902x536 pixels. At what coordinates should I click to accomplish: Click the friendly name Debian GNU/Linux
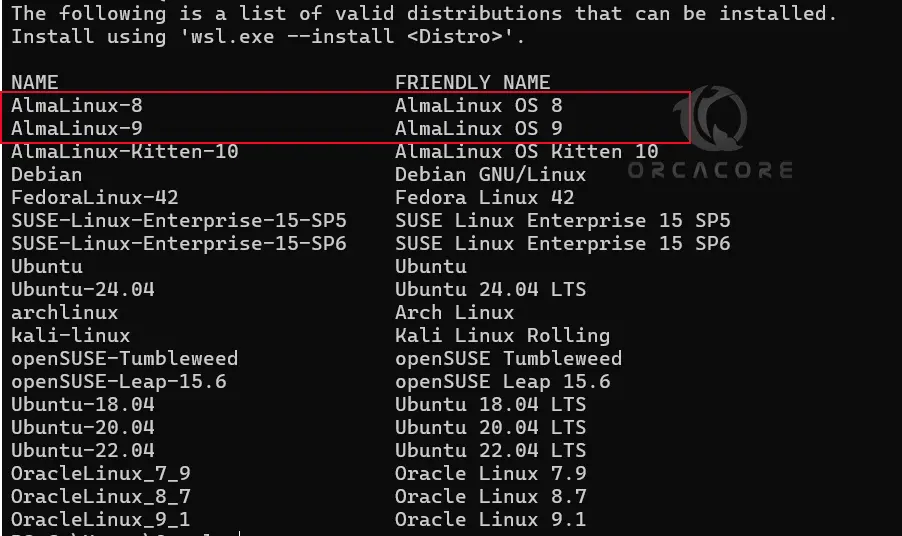[x=490, y=174]
